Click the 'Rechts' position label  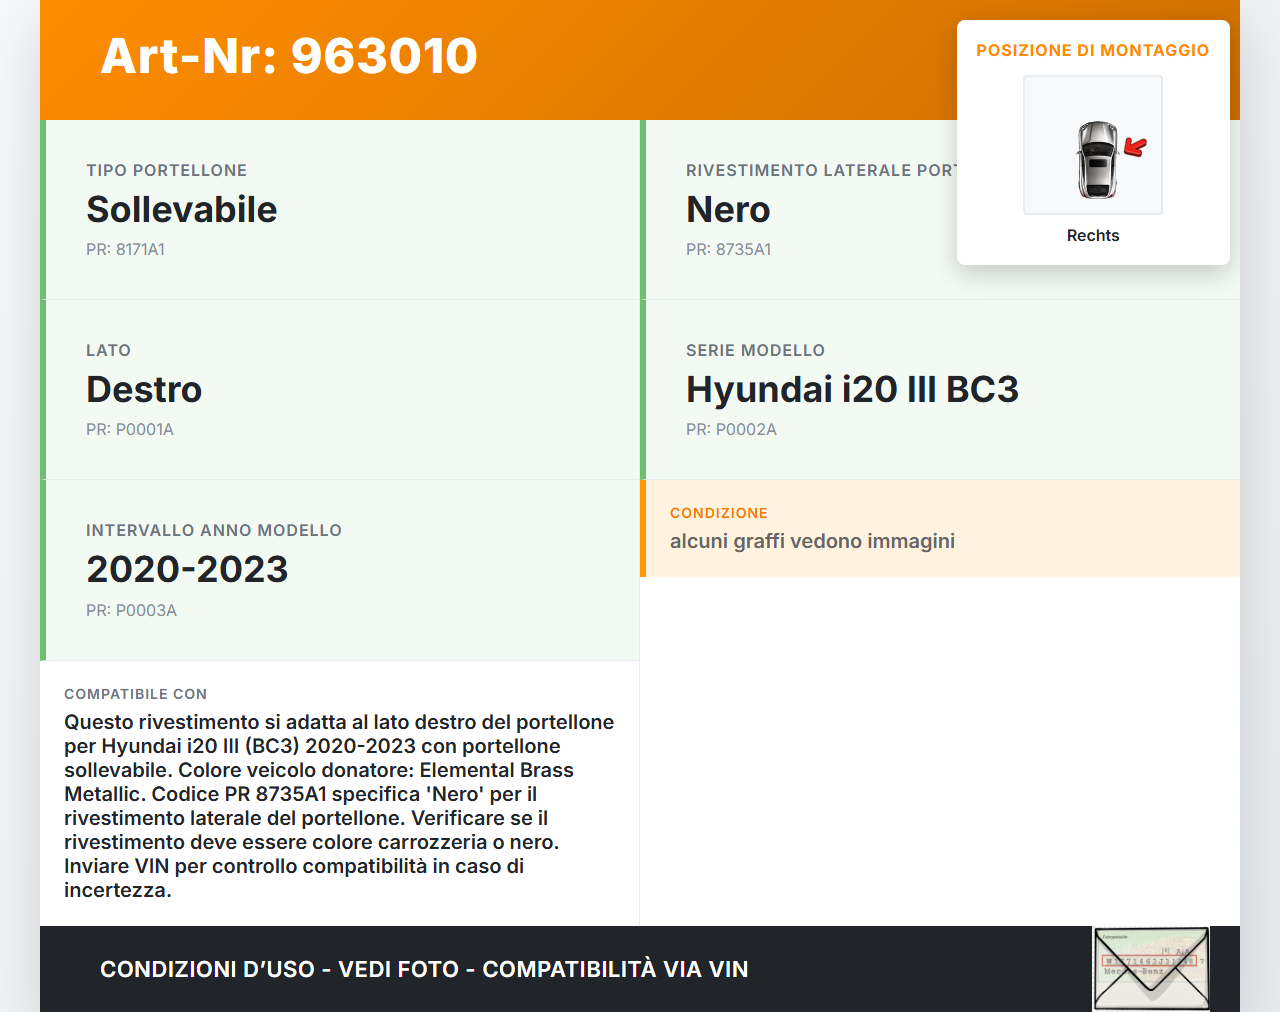(x=1092, y=236)
